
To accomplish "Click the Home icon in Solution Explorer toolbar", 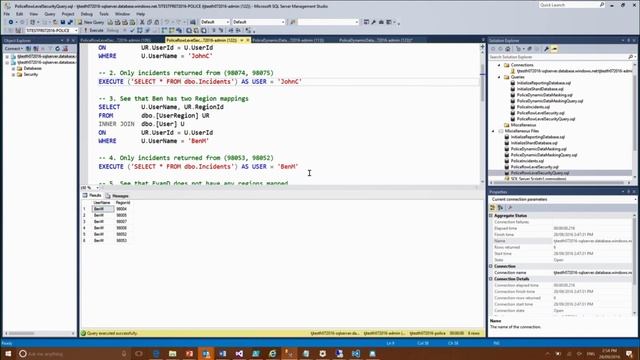I will [508, 49].
